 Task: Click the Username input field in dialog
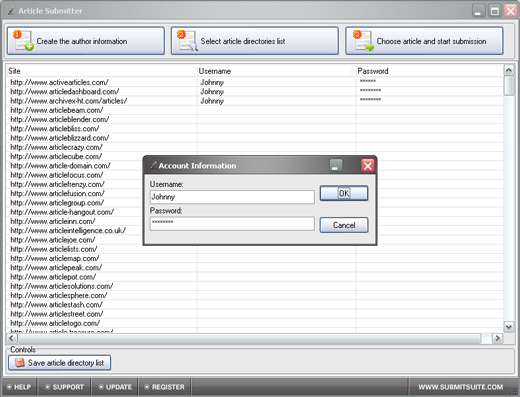click(x=232, y=197)
